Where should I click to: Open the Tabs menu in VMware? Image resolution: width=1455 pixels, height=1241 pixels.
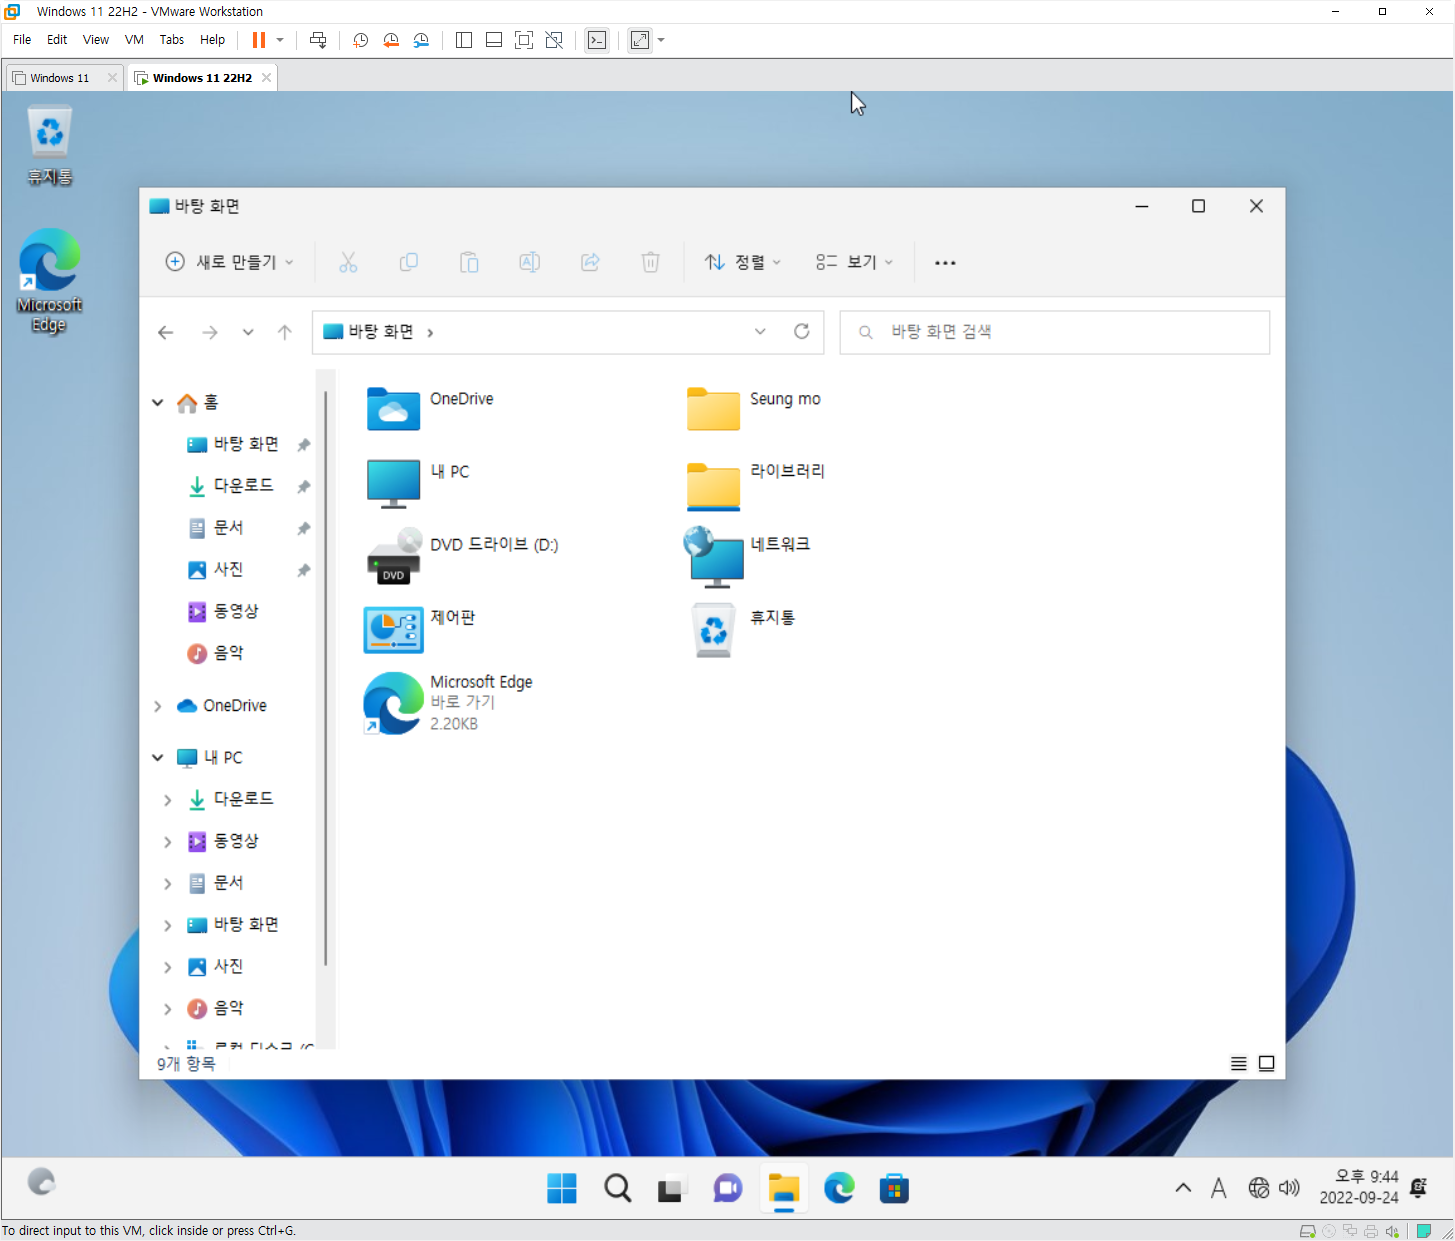coord(172,40)
